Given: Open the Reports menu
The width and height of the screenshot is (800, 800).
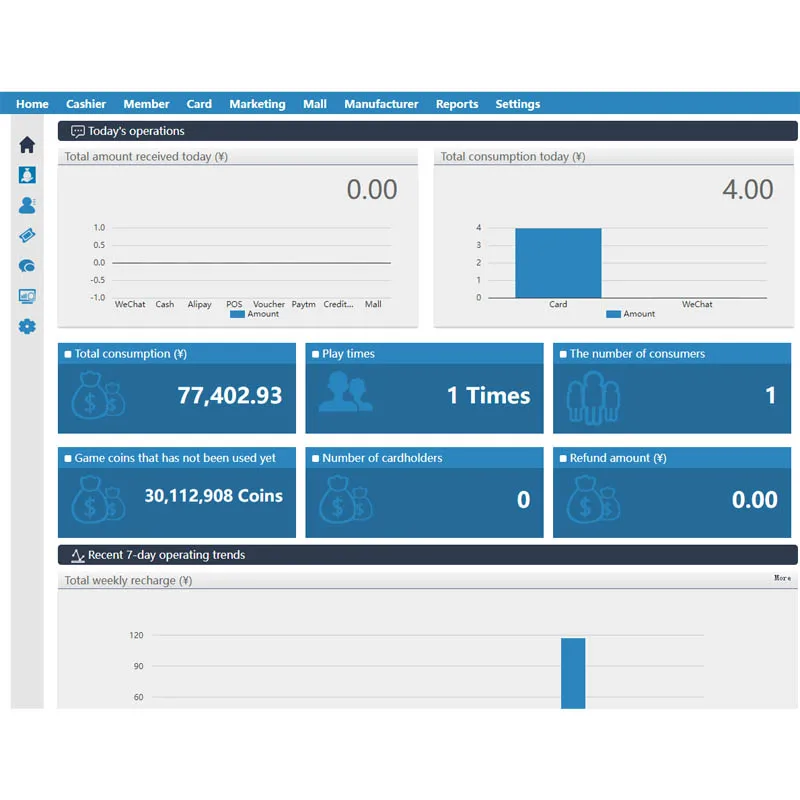Looking at the screenshot, I should coord(457,104).
